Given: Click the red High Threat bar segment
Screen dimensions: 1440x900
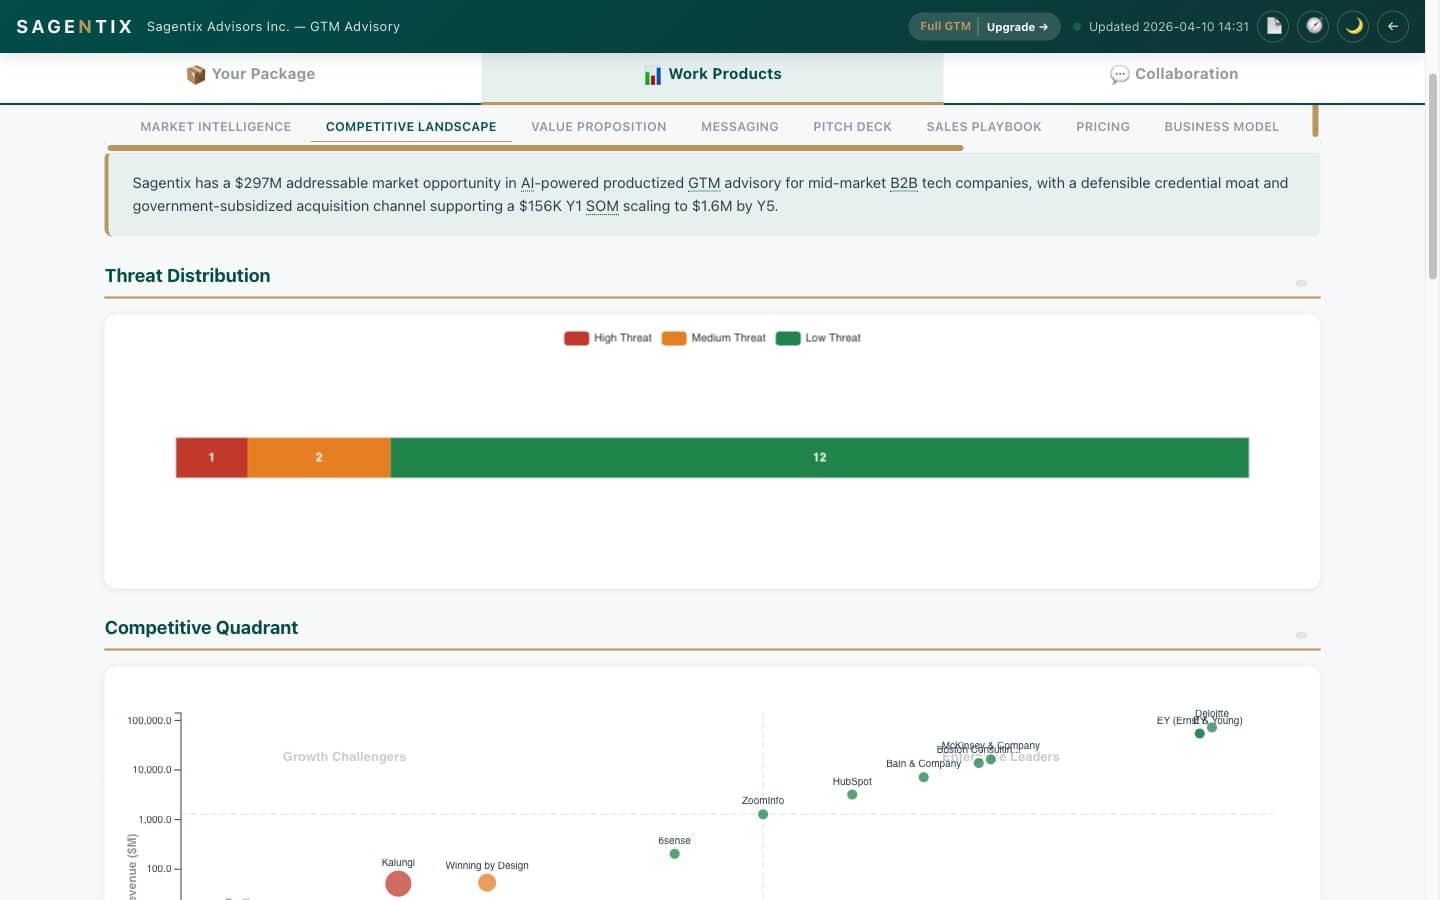Looking at the screenshot, I should pyautogui.click(x=212, y=457).
